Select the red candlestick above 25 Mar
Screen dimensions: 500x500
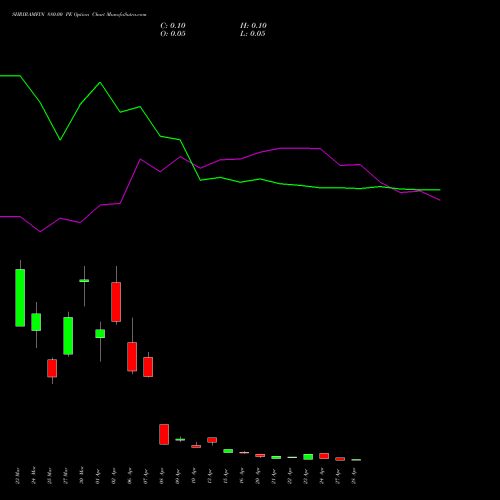coord(52,368)
